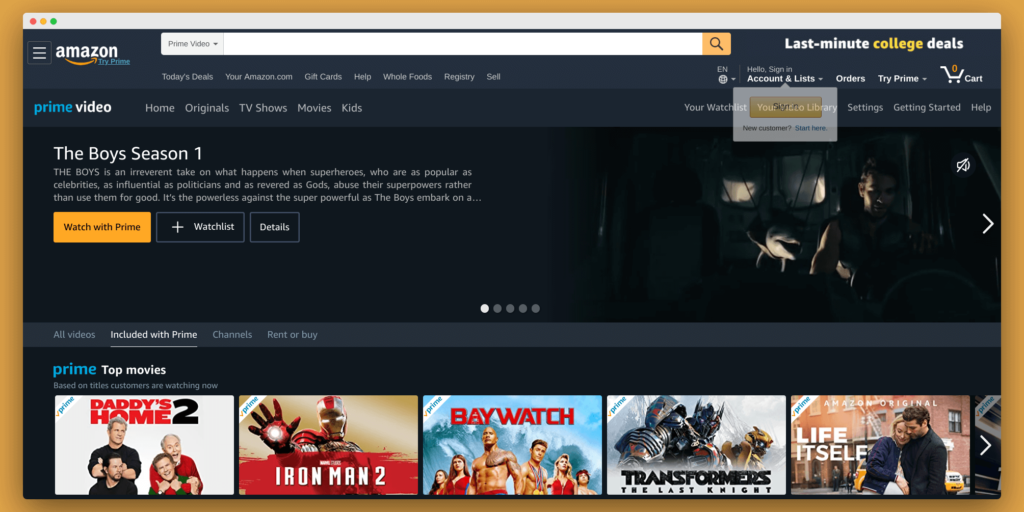Expand the Account & Lists dropdown

pos(784,78)
